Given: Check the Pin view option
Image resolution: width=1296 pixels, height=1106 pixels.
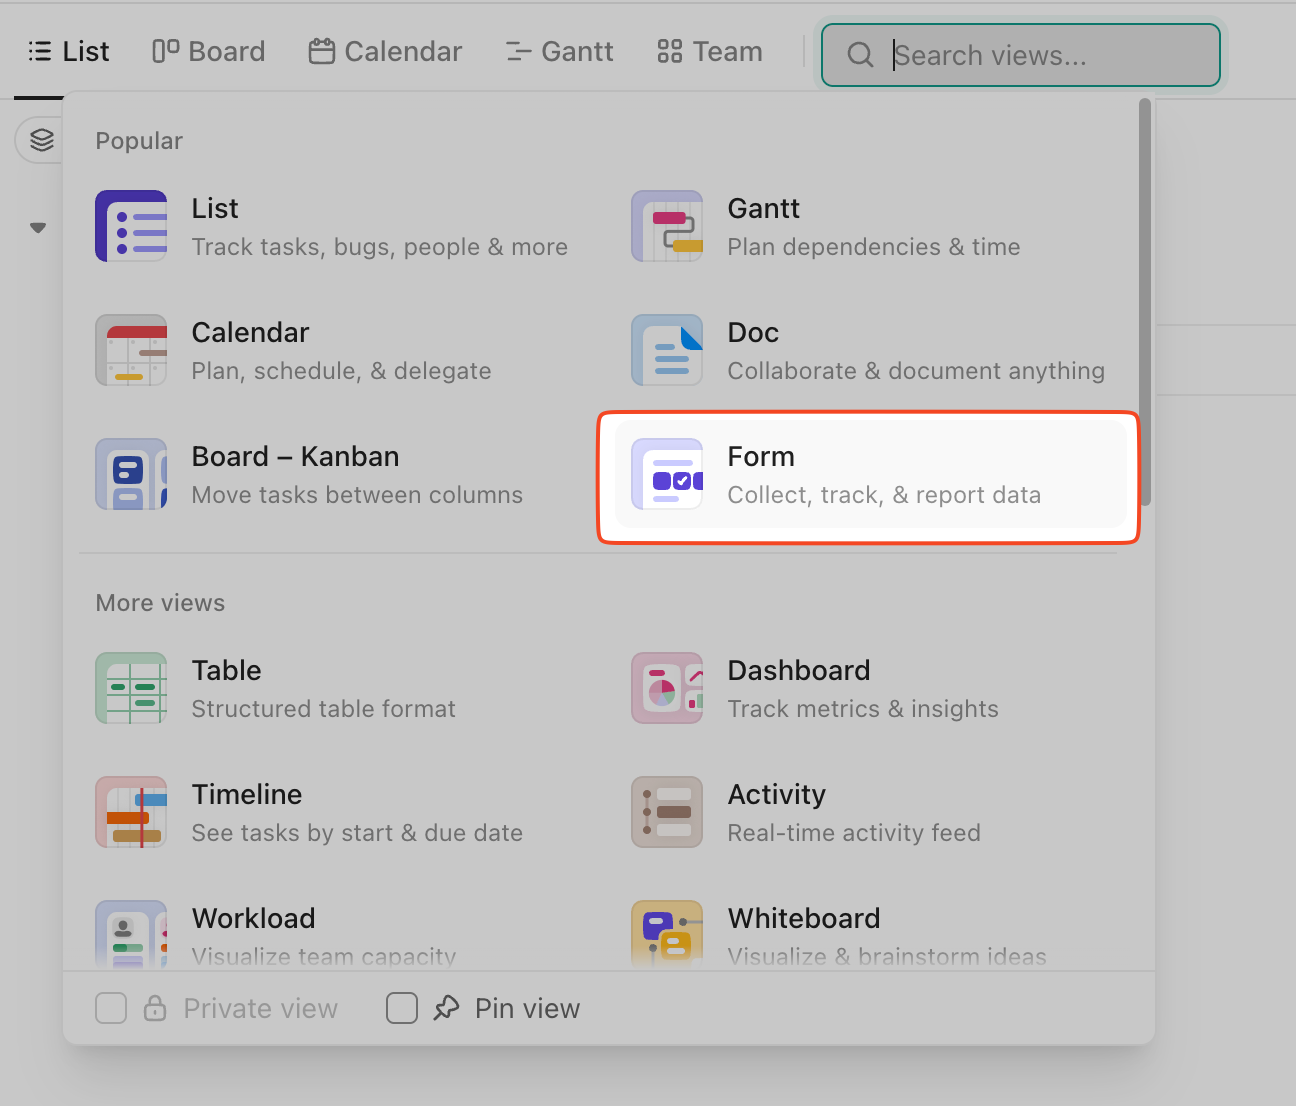Looking at the screenshot, I should [x=402, y=1008].
